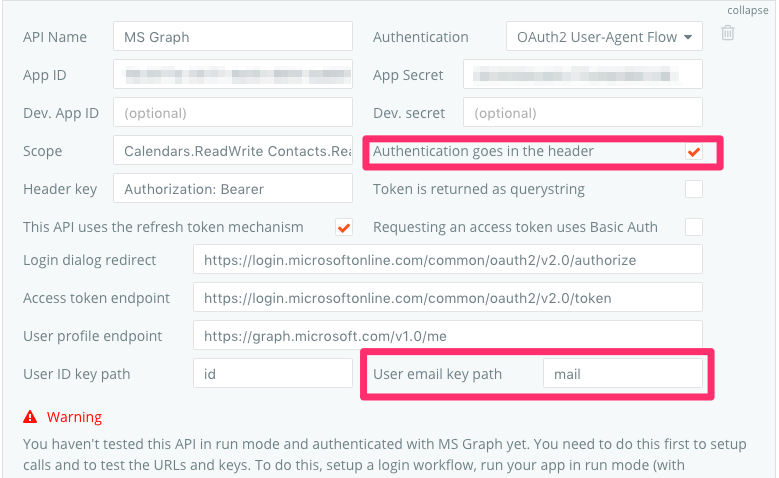This screenshot has width=779, height=478.
Task: Delete this API with the trash icon
Action: 728,33
